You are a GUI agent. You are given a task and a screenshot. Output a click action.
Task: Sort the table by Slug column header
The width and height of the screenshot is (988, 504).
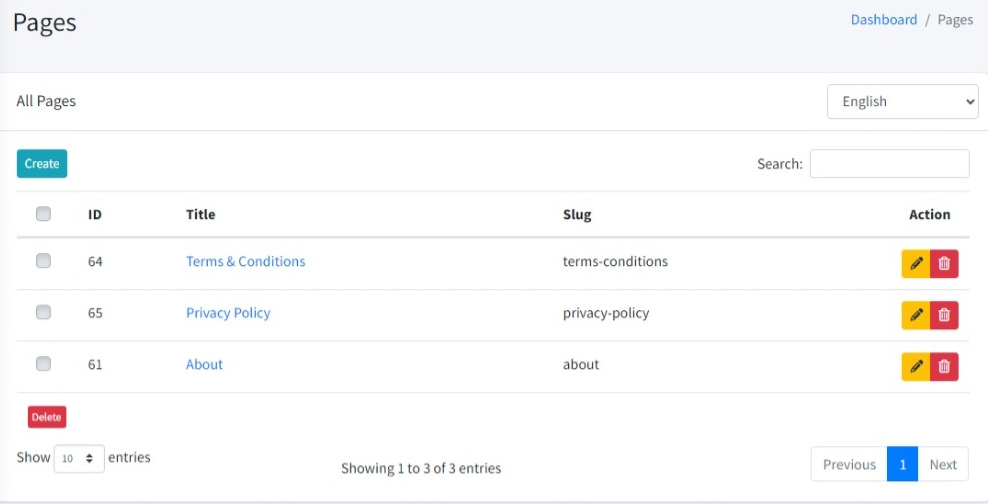click(x=577, y=214)
